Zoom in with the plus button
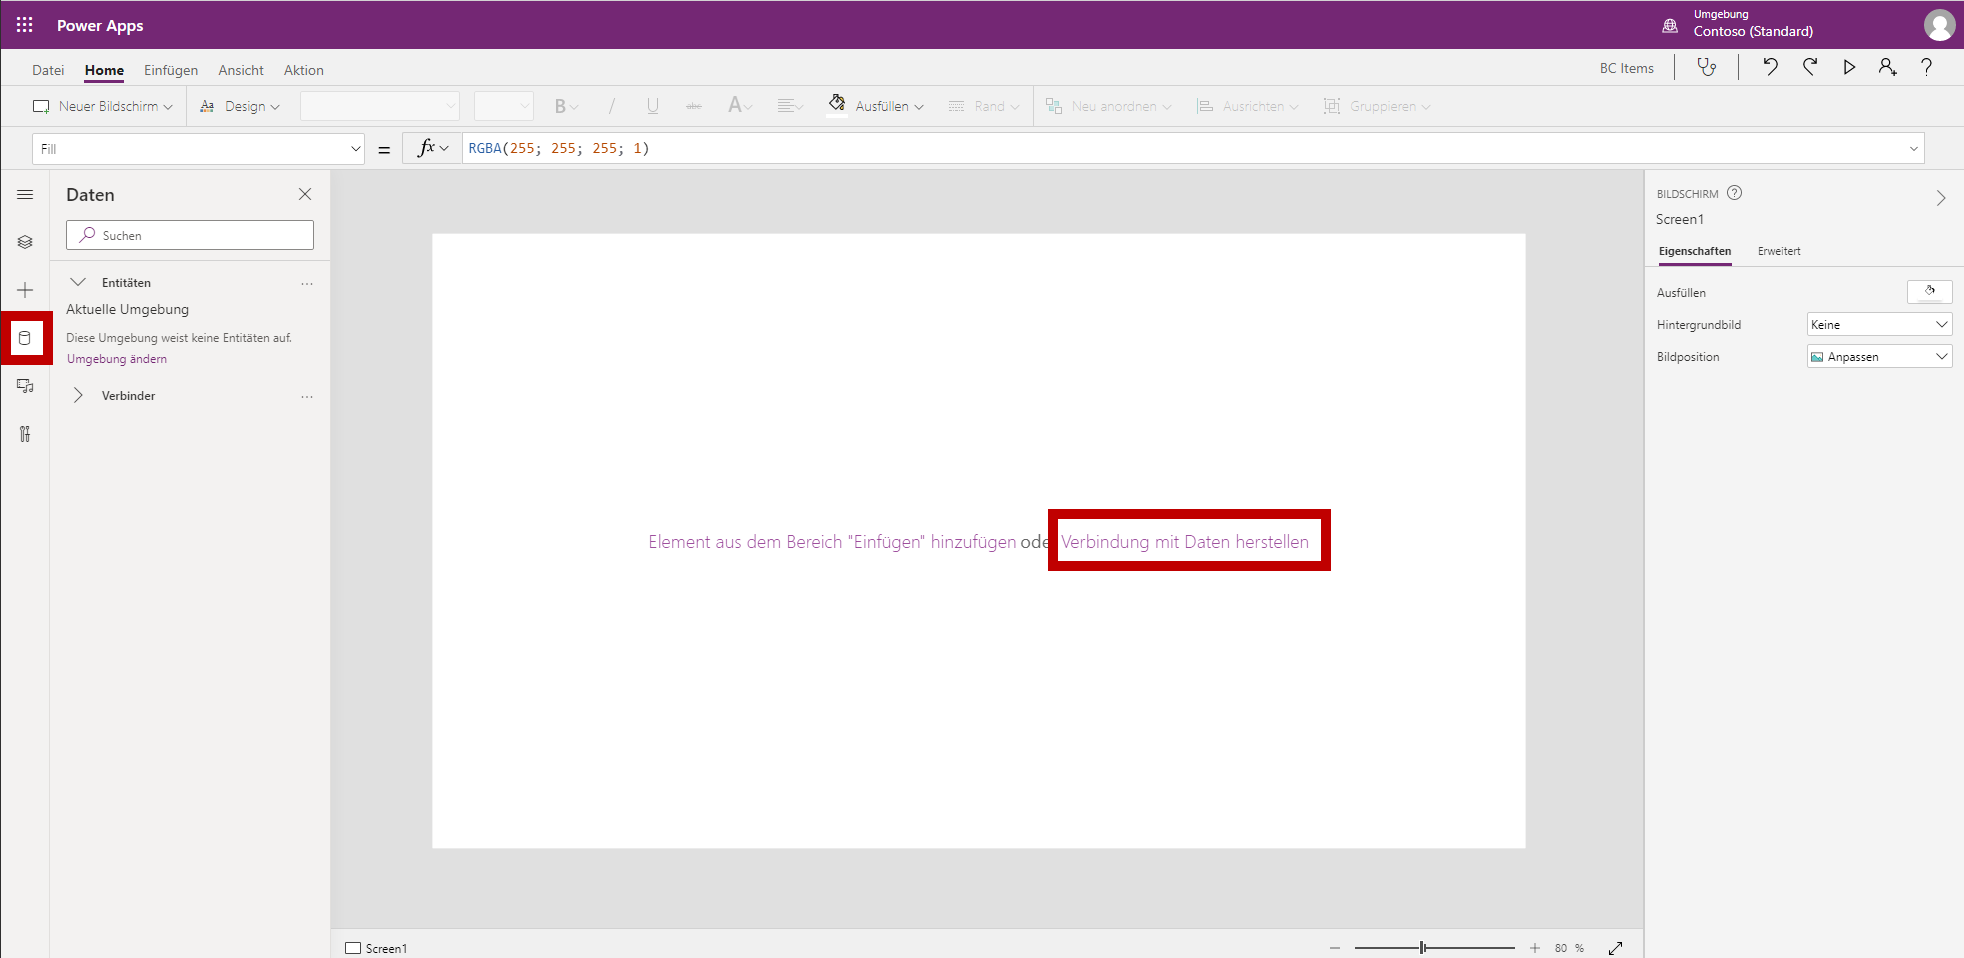The height and width of the screenshot is (958, 1964). (1535, 948)
